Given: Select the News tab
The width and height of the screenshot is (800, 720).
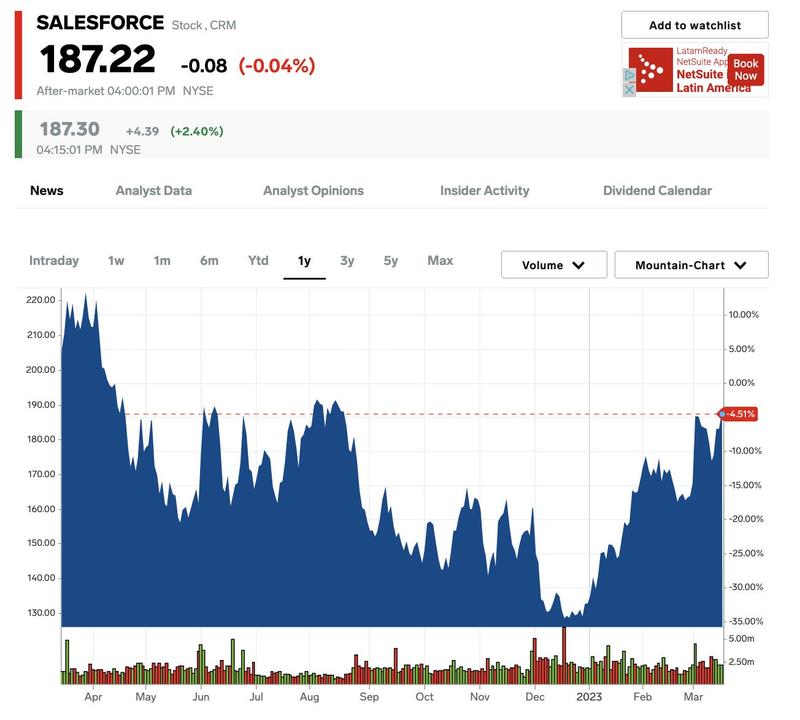Looking at the screenshot, I should pyautogui.click(x=46, y=190).
